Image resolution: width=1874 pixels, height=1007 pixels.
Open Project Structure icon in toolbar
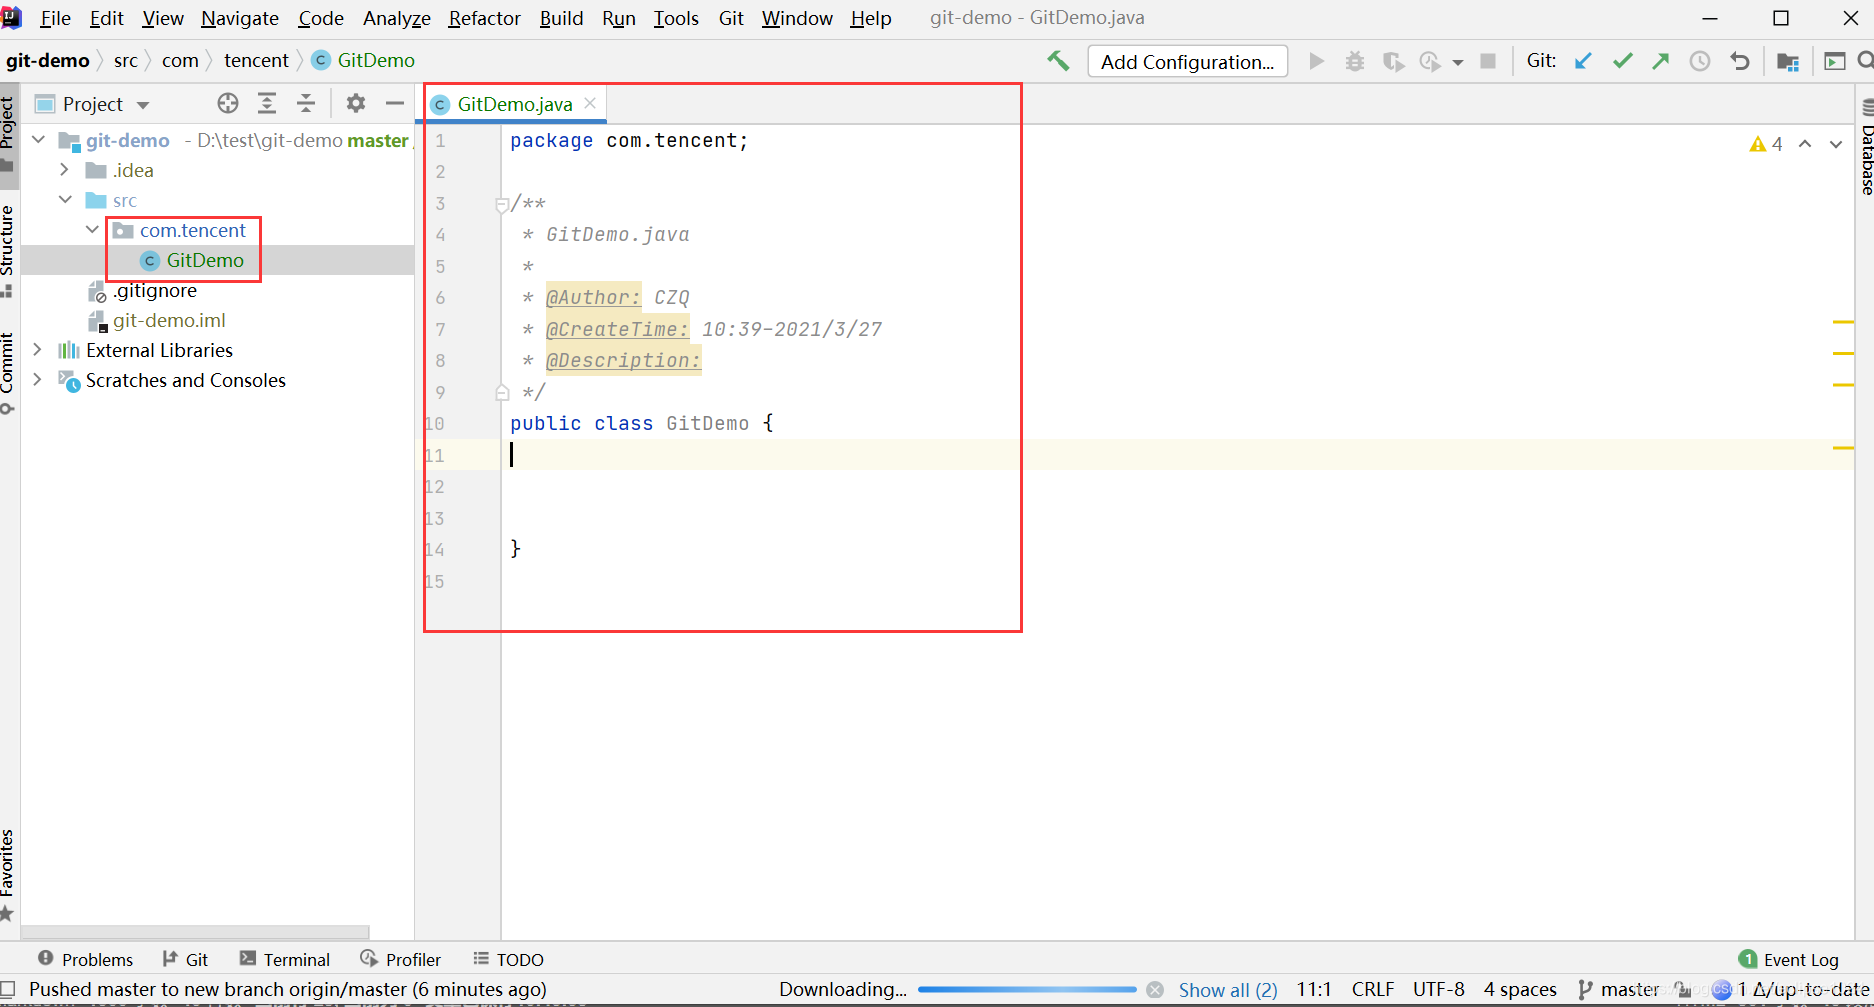(x=1788, y=61)
